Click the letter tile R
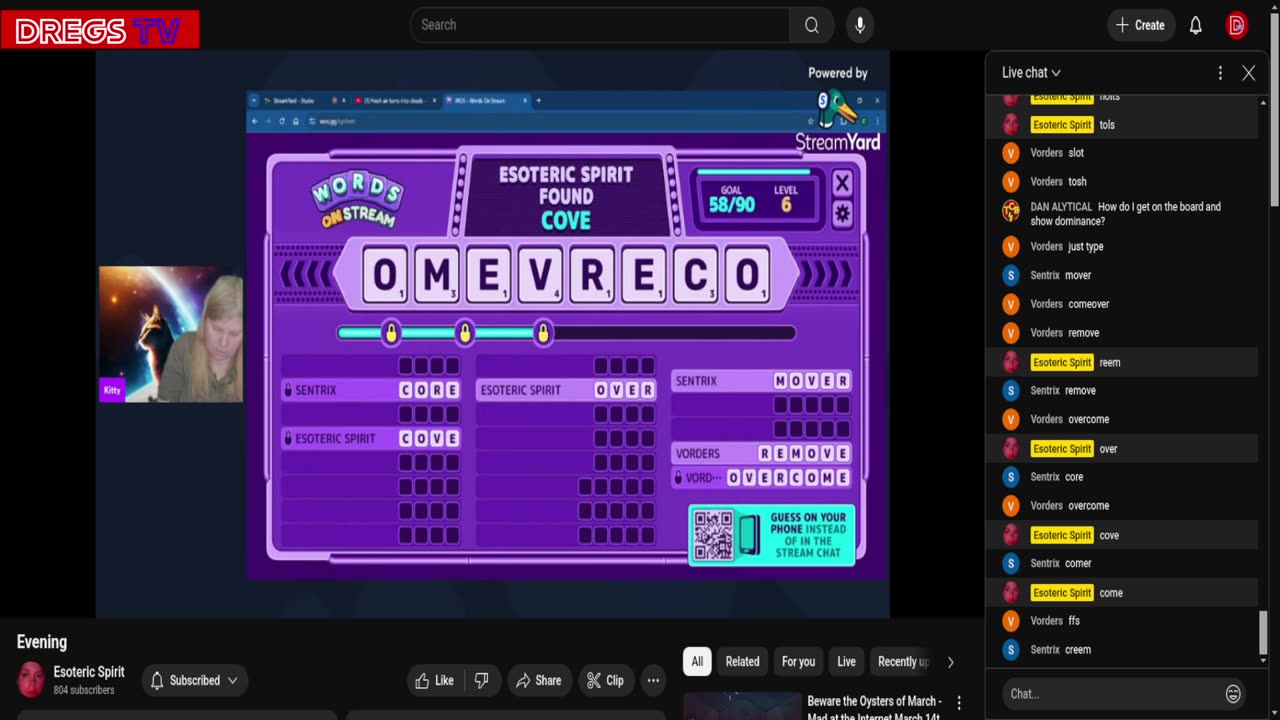 click(592, 274)
